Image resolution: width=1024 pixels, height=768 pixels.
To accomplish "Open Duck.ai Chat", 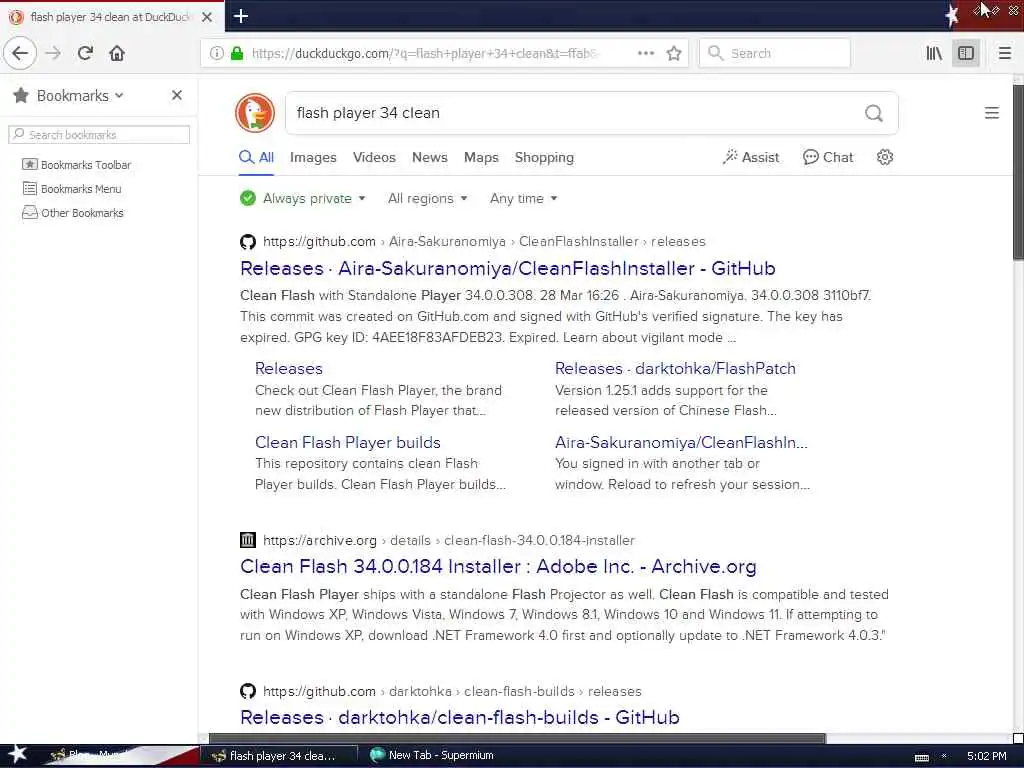I will click(827, 157).
